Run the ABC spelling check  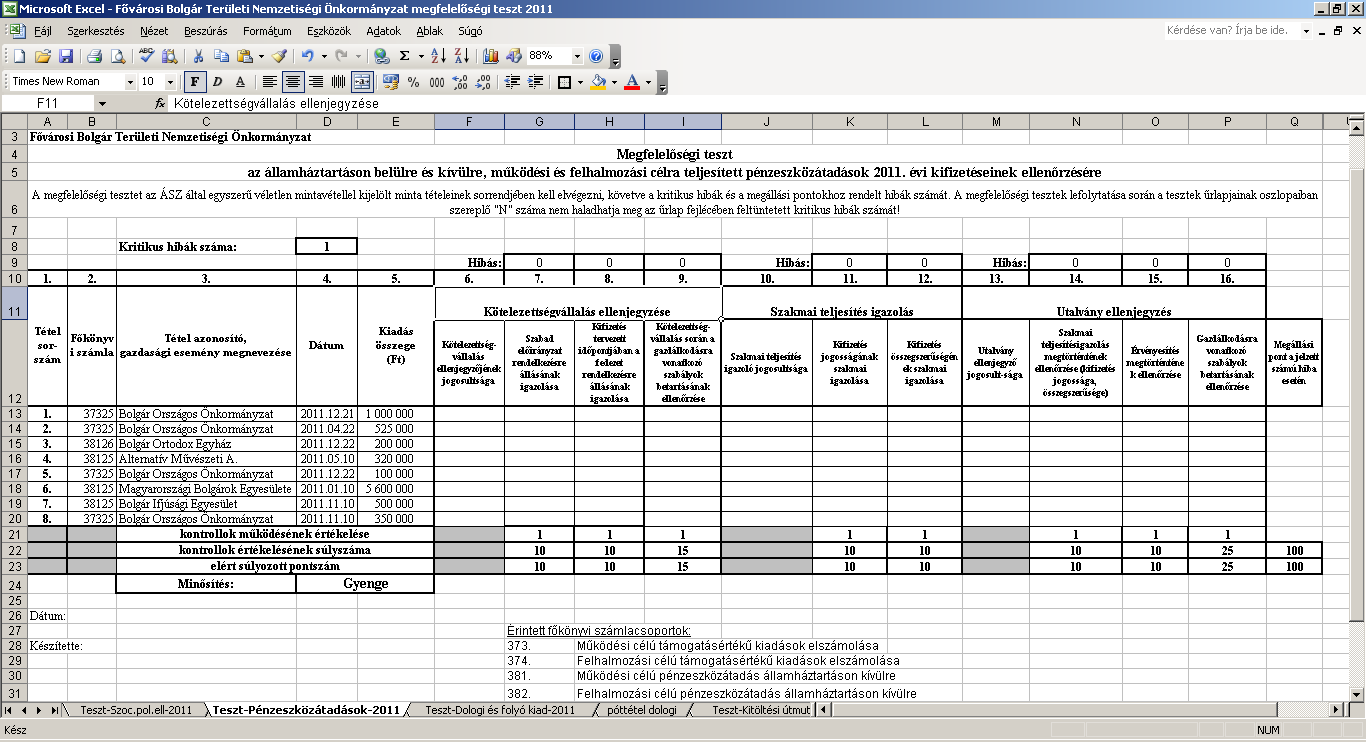[x=147, y=56]
